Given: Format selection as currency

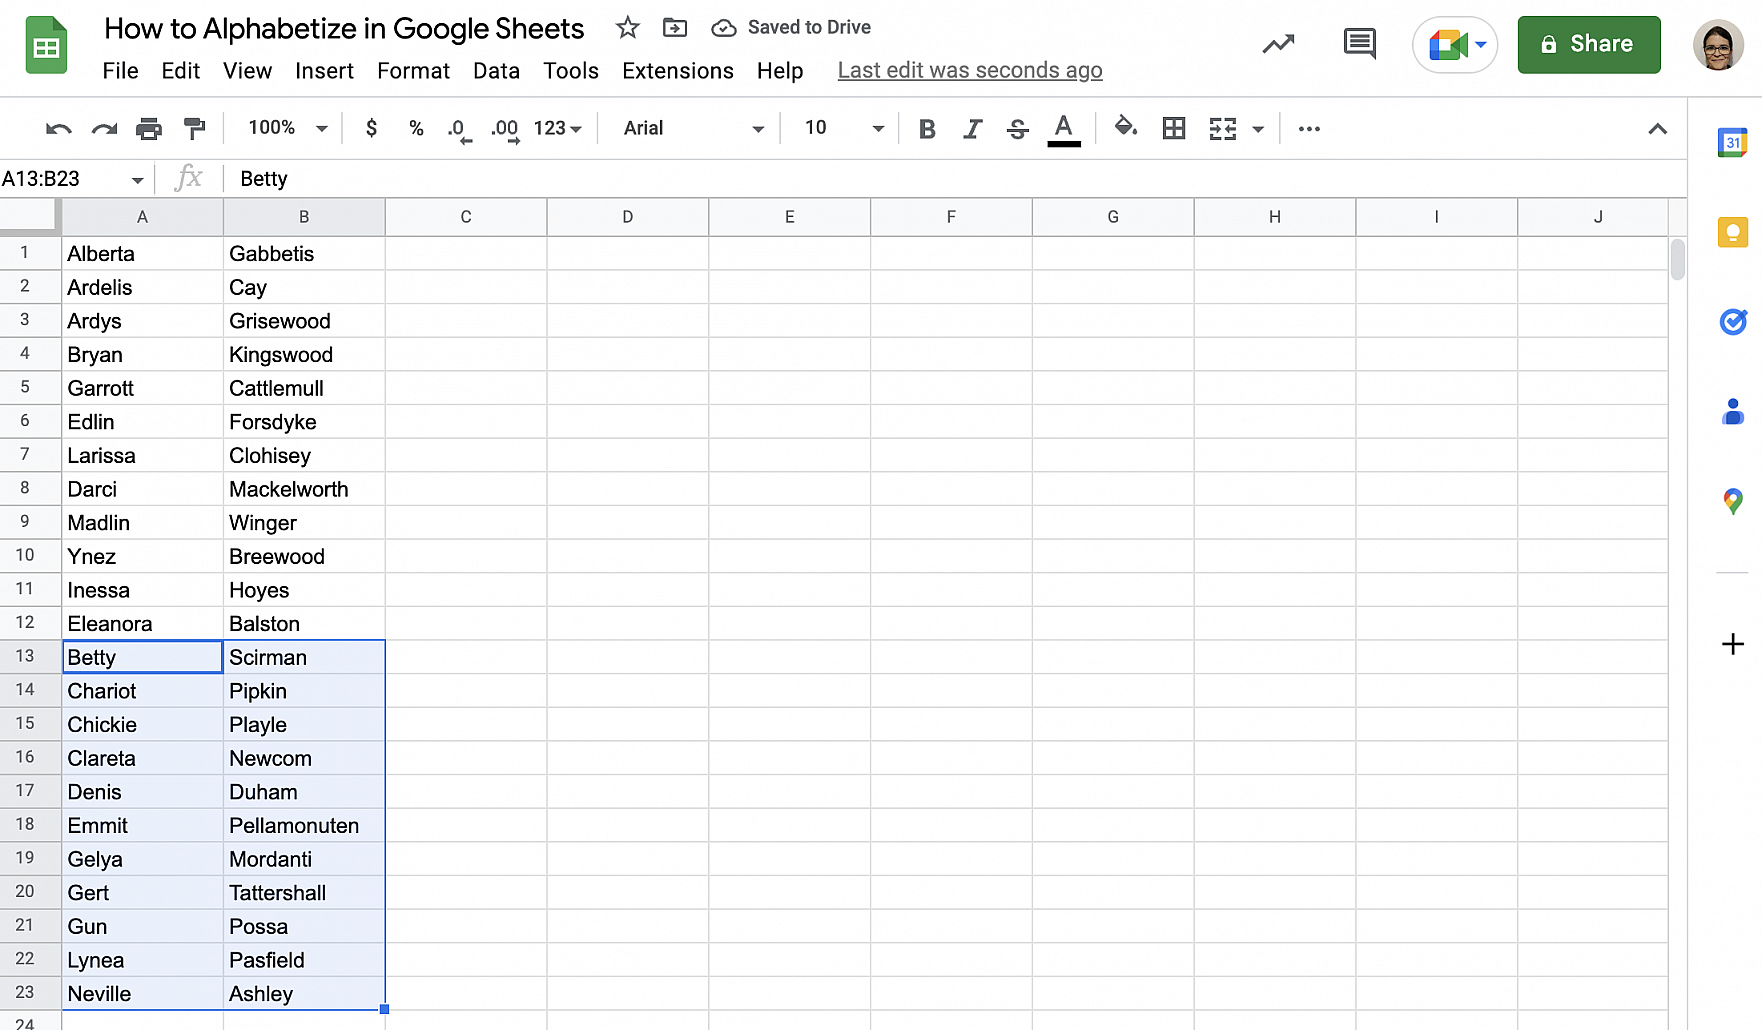Looking at the screenshot, I should 371,128.
